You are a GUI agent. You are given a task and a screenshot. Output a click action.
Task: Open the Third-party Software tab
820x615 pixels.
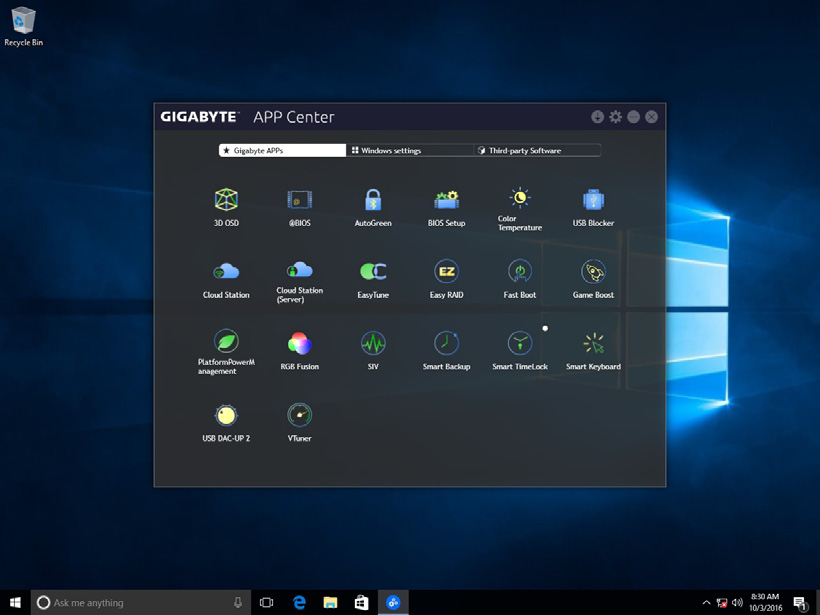(537, 150)
